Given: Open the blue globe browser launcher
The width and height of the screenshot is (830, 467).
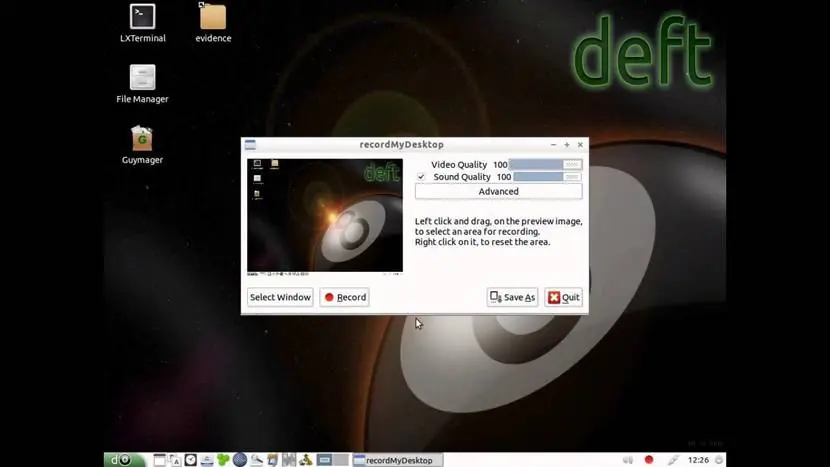Looking at the screenshot, I should pyautogui.click(x=240, y=460).
